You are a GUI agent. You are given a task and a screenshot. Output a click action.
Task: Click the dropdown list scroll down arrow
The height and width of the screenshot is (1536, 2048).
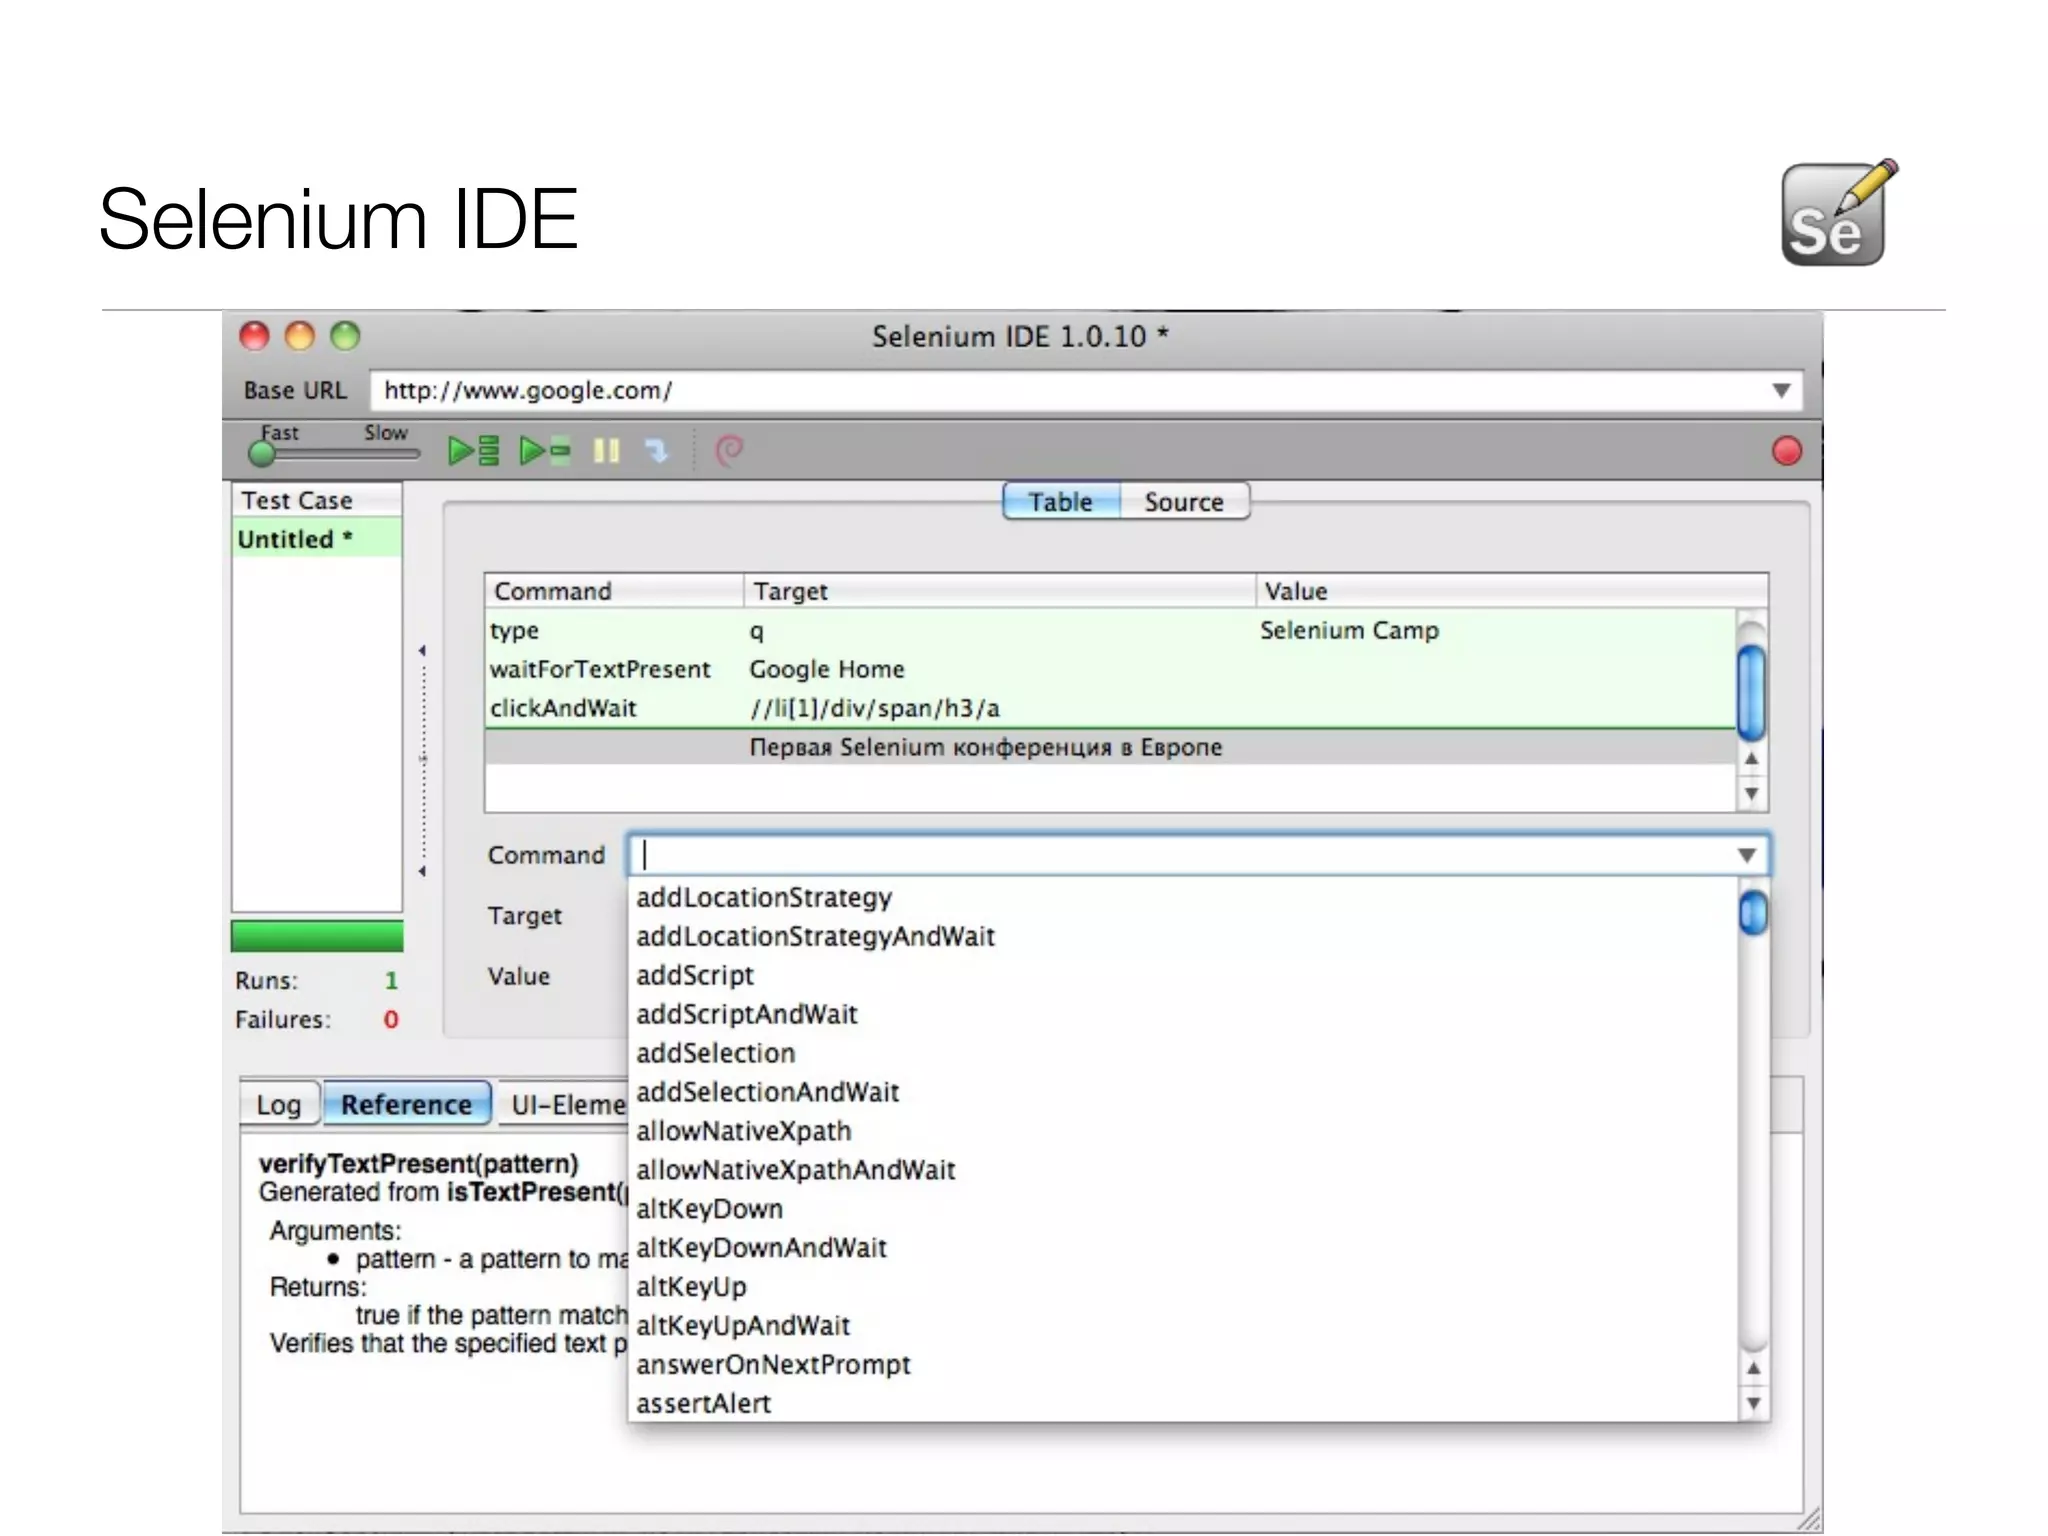click(x=1753, y=1403)
